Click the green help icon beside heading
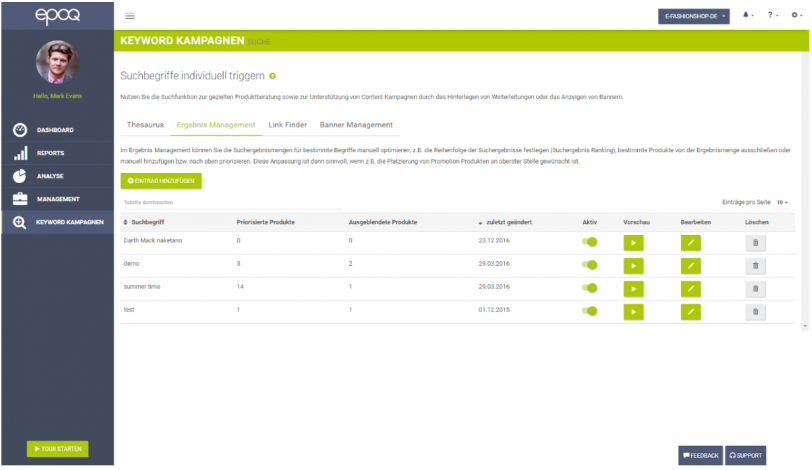Image resolution: width=812 pixels, height=470 pixels. [272, 76]
